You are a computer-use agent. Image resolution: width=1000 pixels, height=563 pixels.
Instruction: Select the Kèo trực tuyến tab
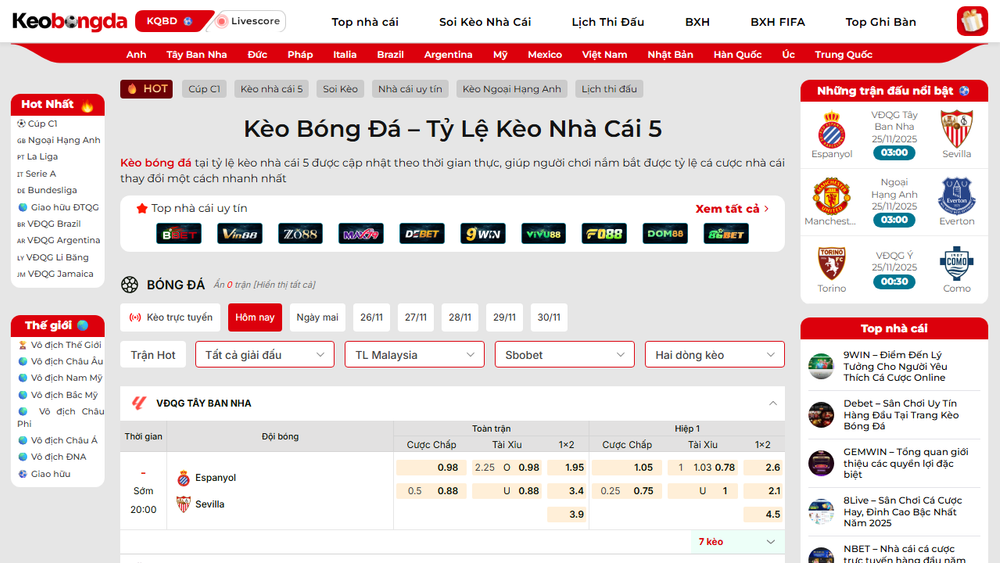(x=170, y=317)
